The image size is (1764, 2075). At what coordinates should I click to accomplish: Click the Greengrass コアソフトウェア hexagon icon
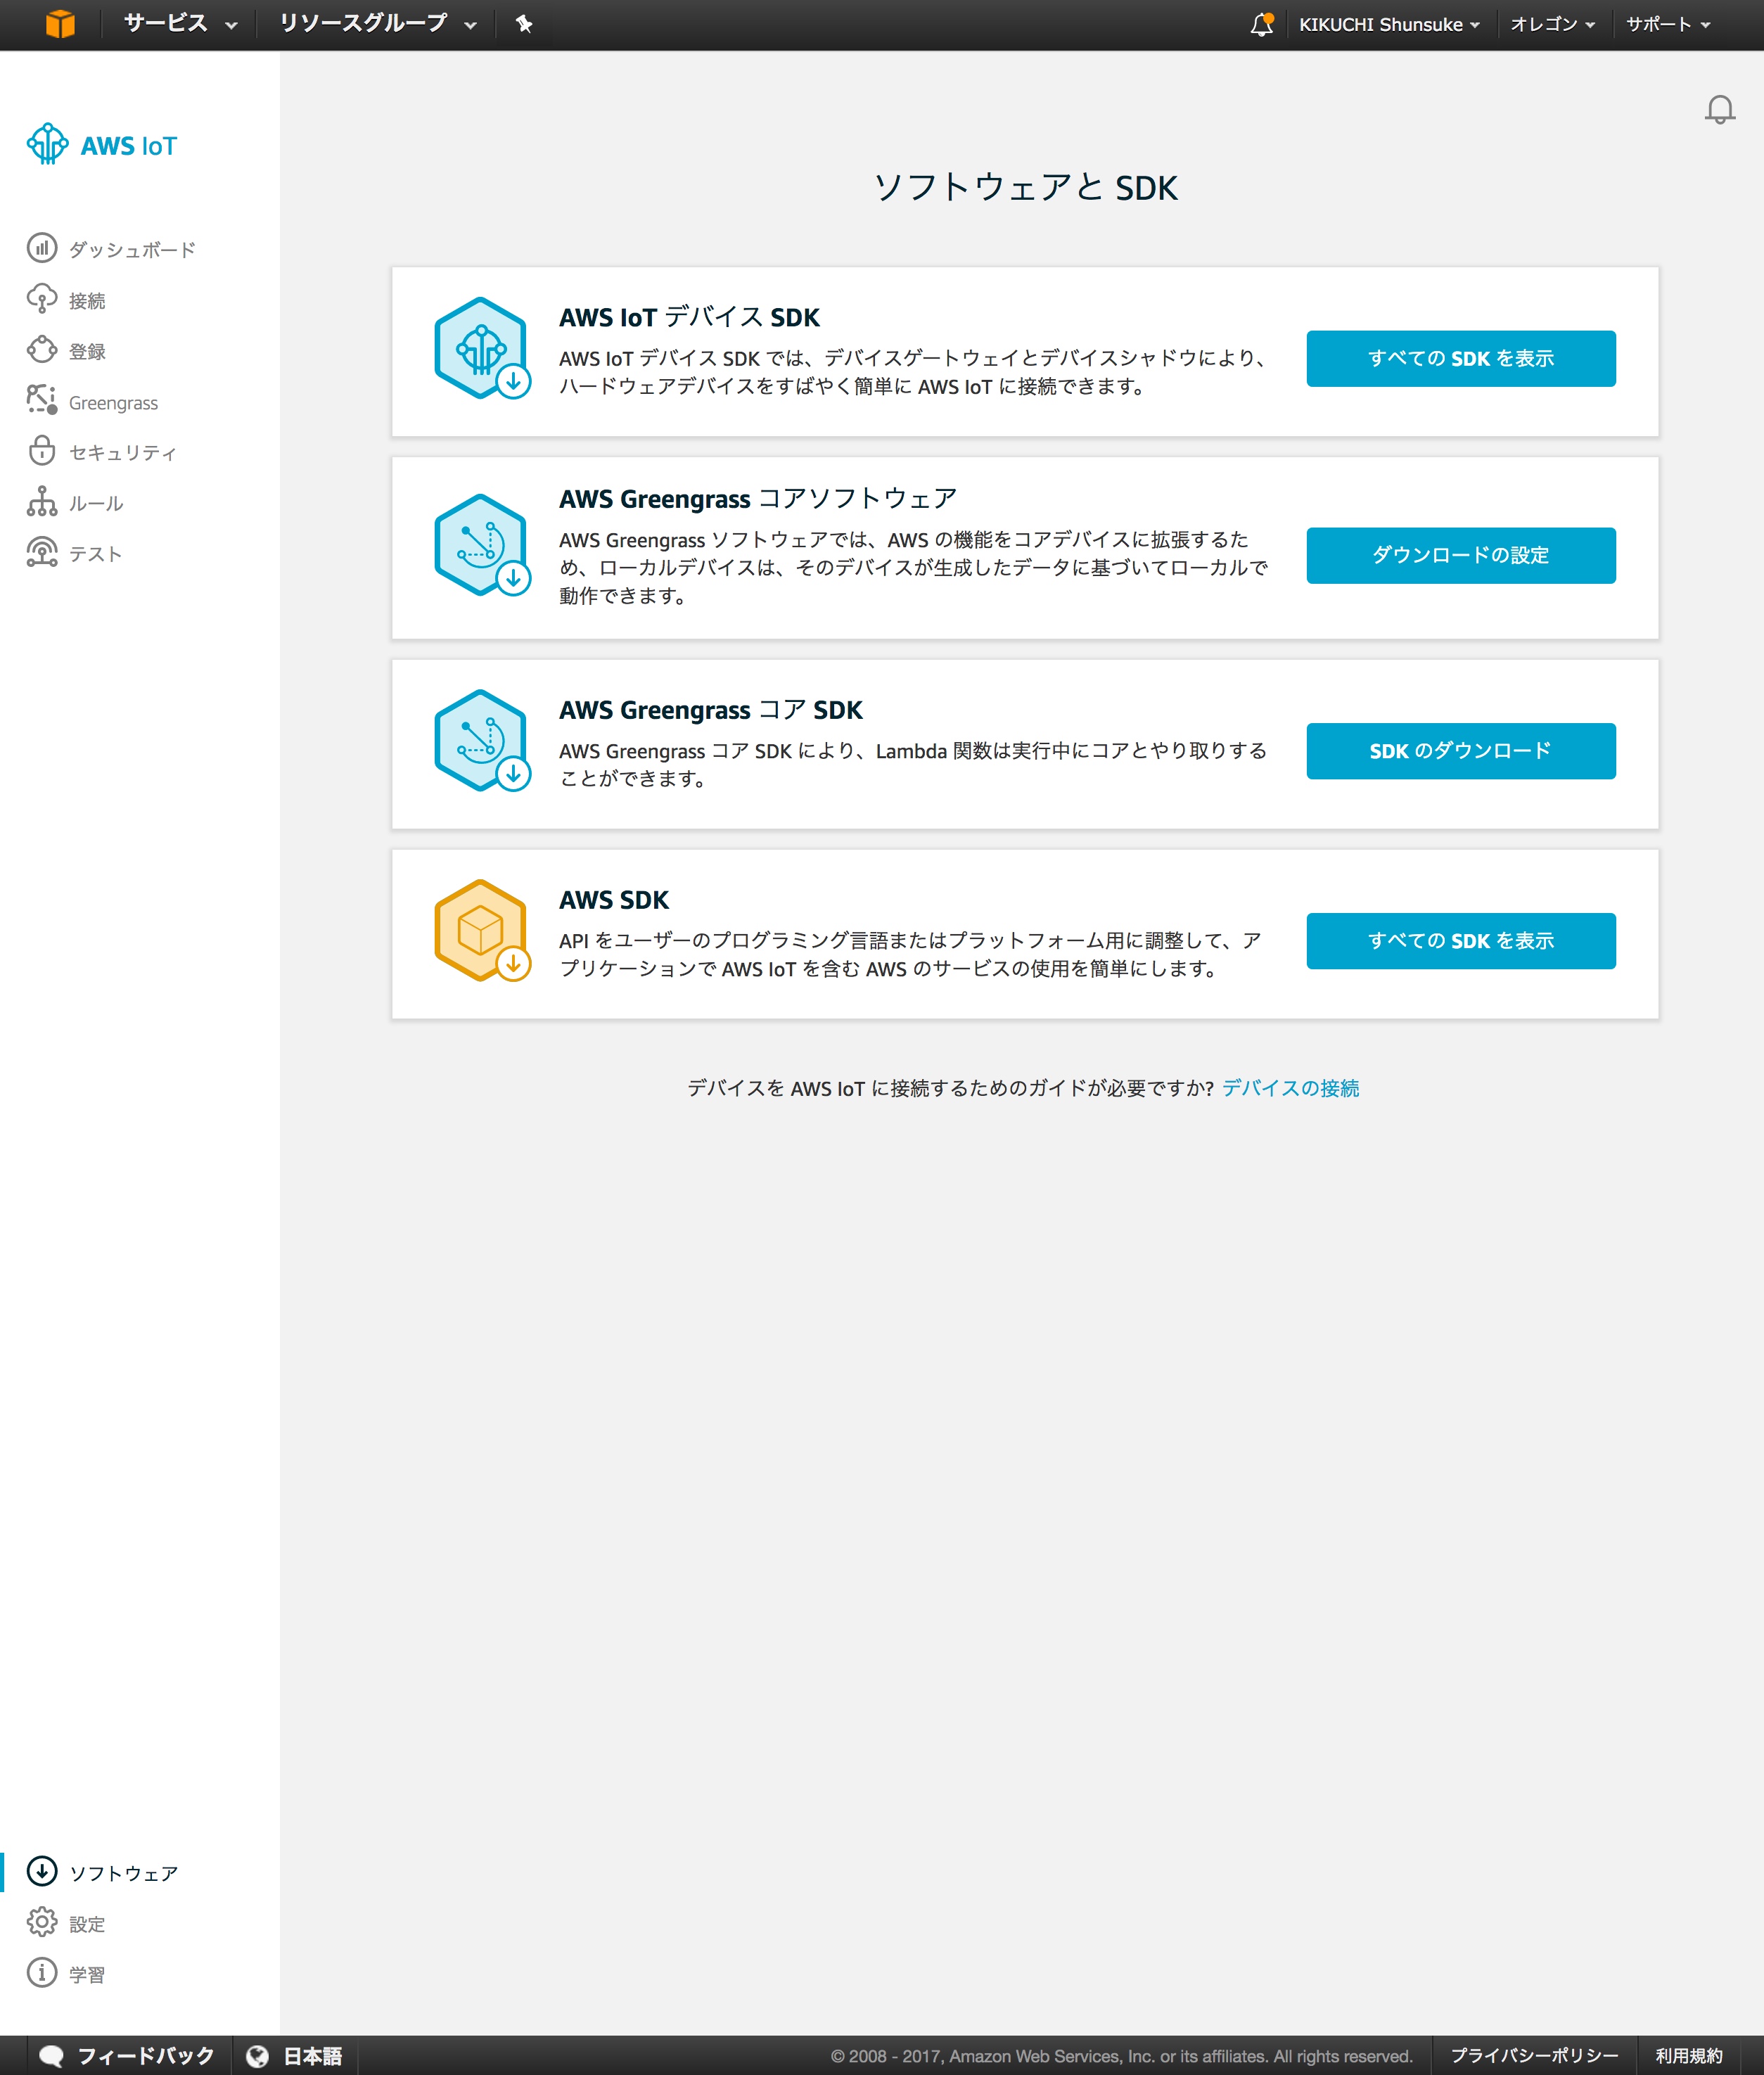tap(482, 546)
